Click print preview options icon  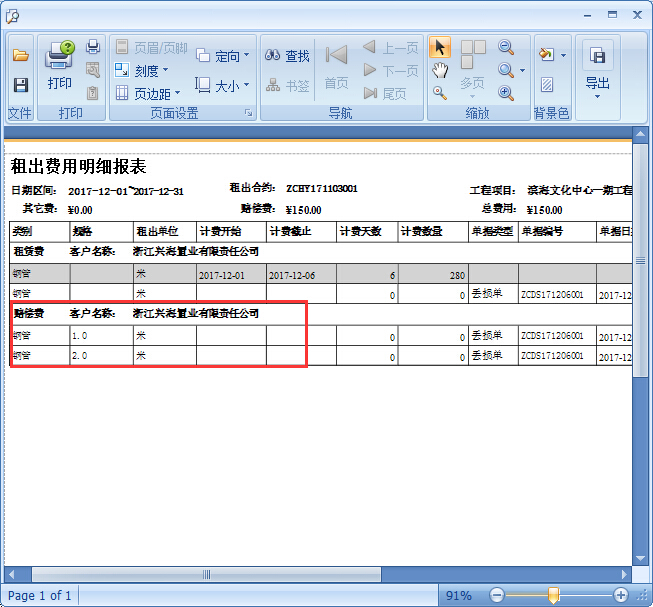(x=92, y=70)
